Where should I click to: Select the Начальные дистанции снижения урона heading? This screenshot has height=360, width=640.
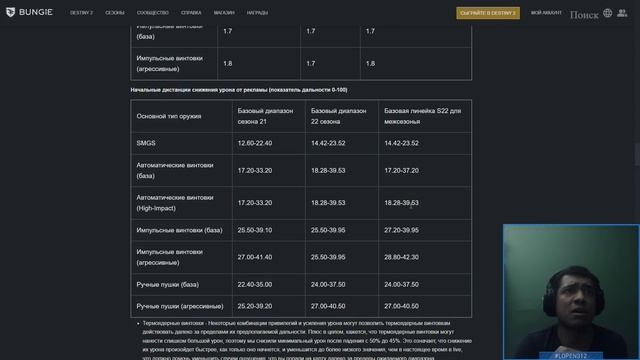click(239, 90)
